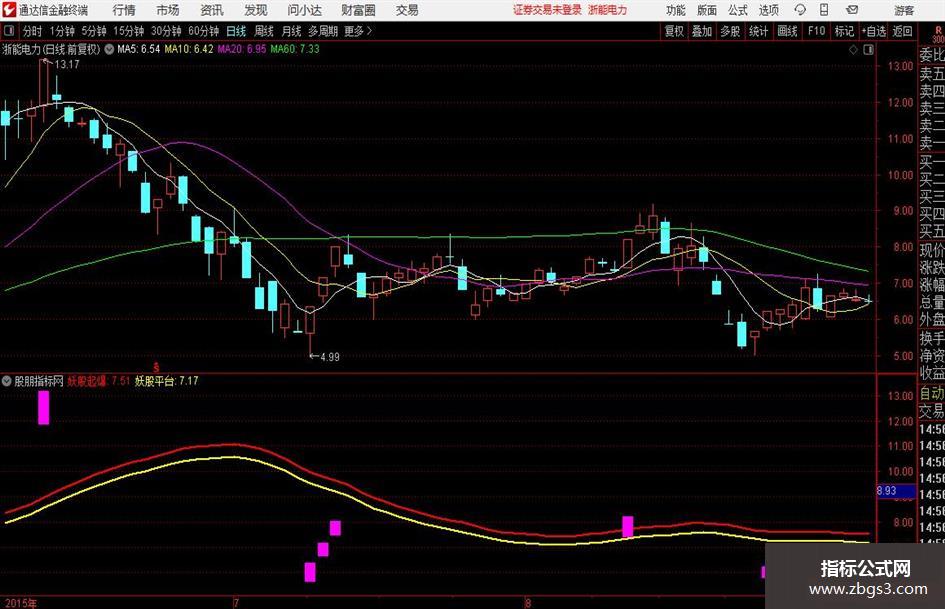Open the MA indicator settings dropdown circle
Screen dimensions: 945x609
pyautogui.click(x=109, y=49)
